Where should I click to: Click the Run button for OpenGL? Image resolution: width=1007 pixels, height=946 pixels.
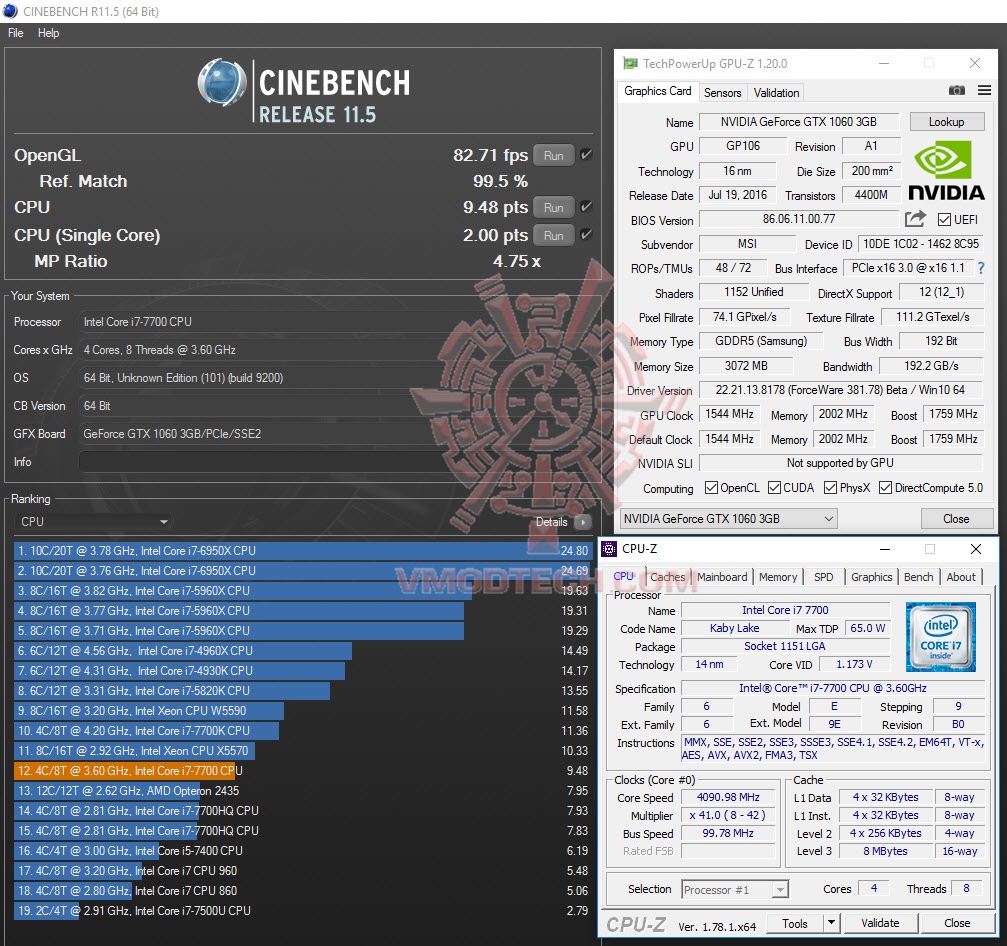(554, 155)
